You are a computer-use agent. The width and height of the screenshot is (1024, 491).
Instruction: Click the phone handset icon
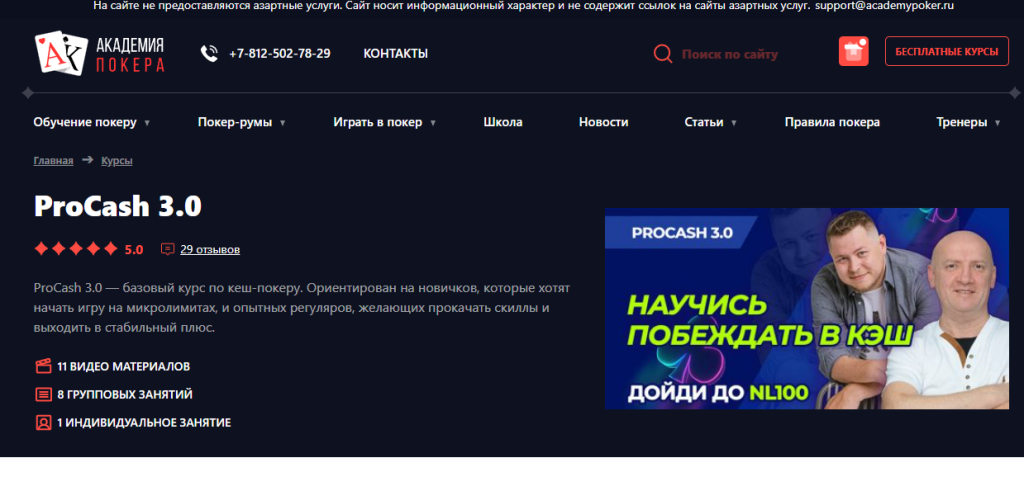[x=209, y=54]
